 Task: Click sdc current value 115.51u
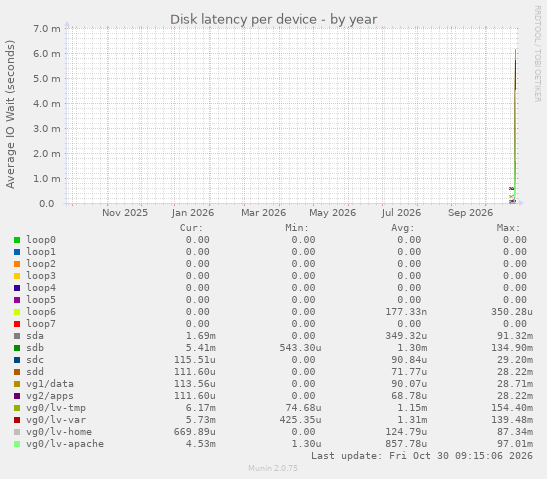[x=195, y=360]
